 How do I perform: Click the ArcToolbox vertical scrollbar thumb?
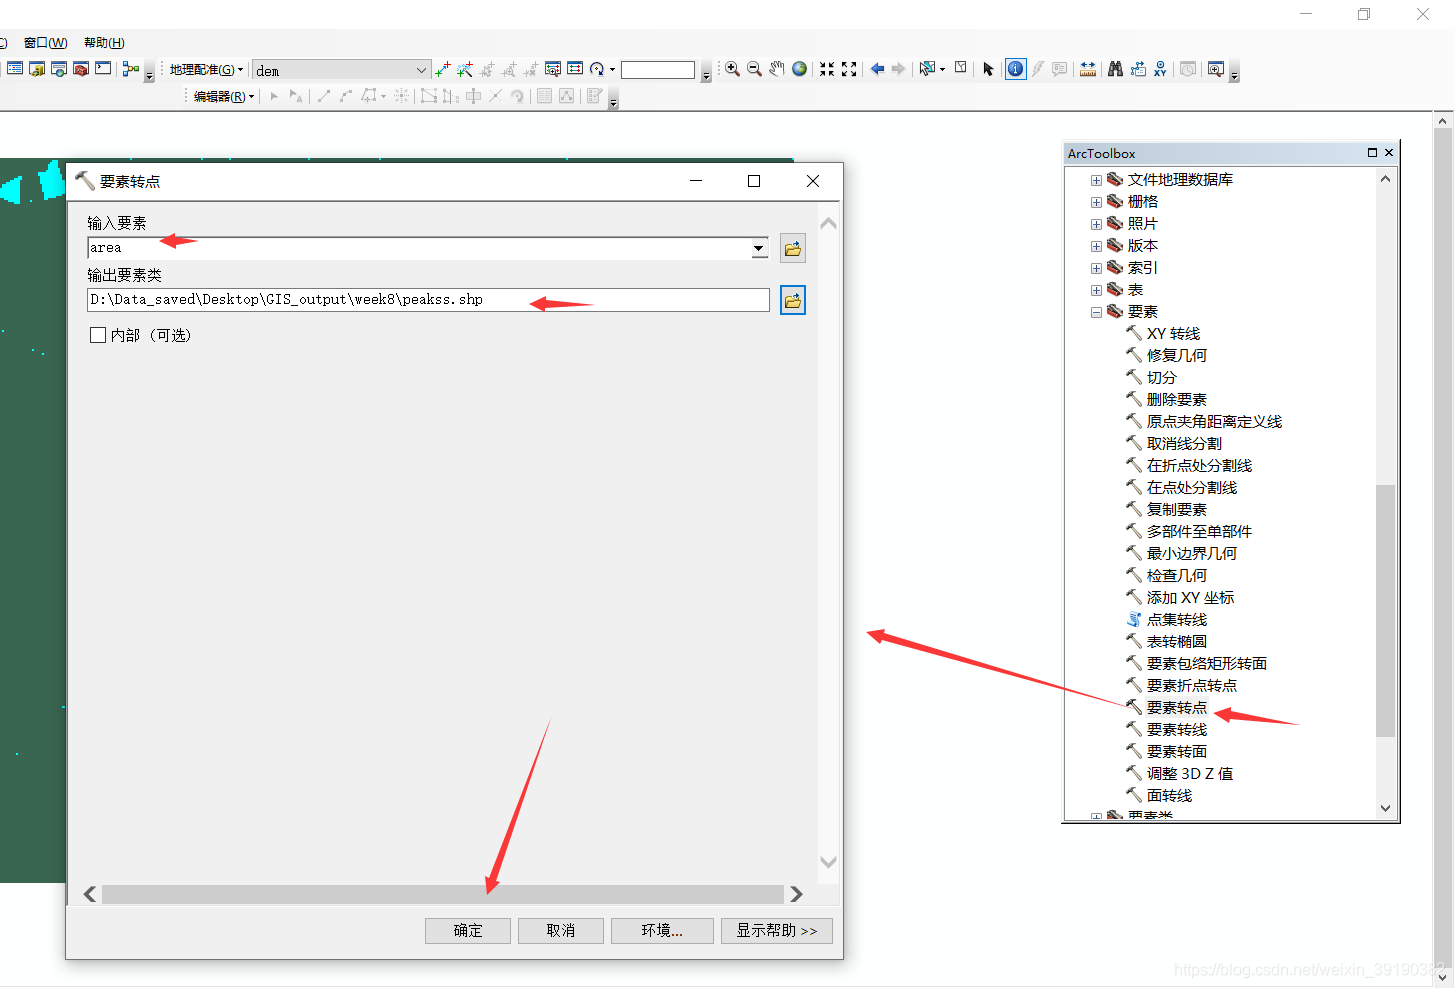tap(1385, 610)
